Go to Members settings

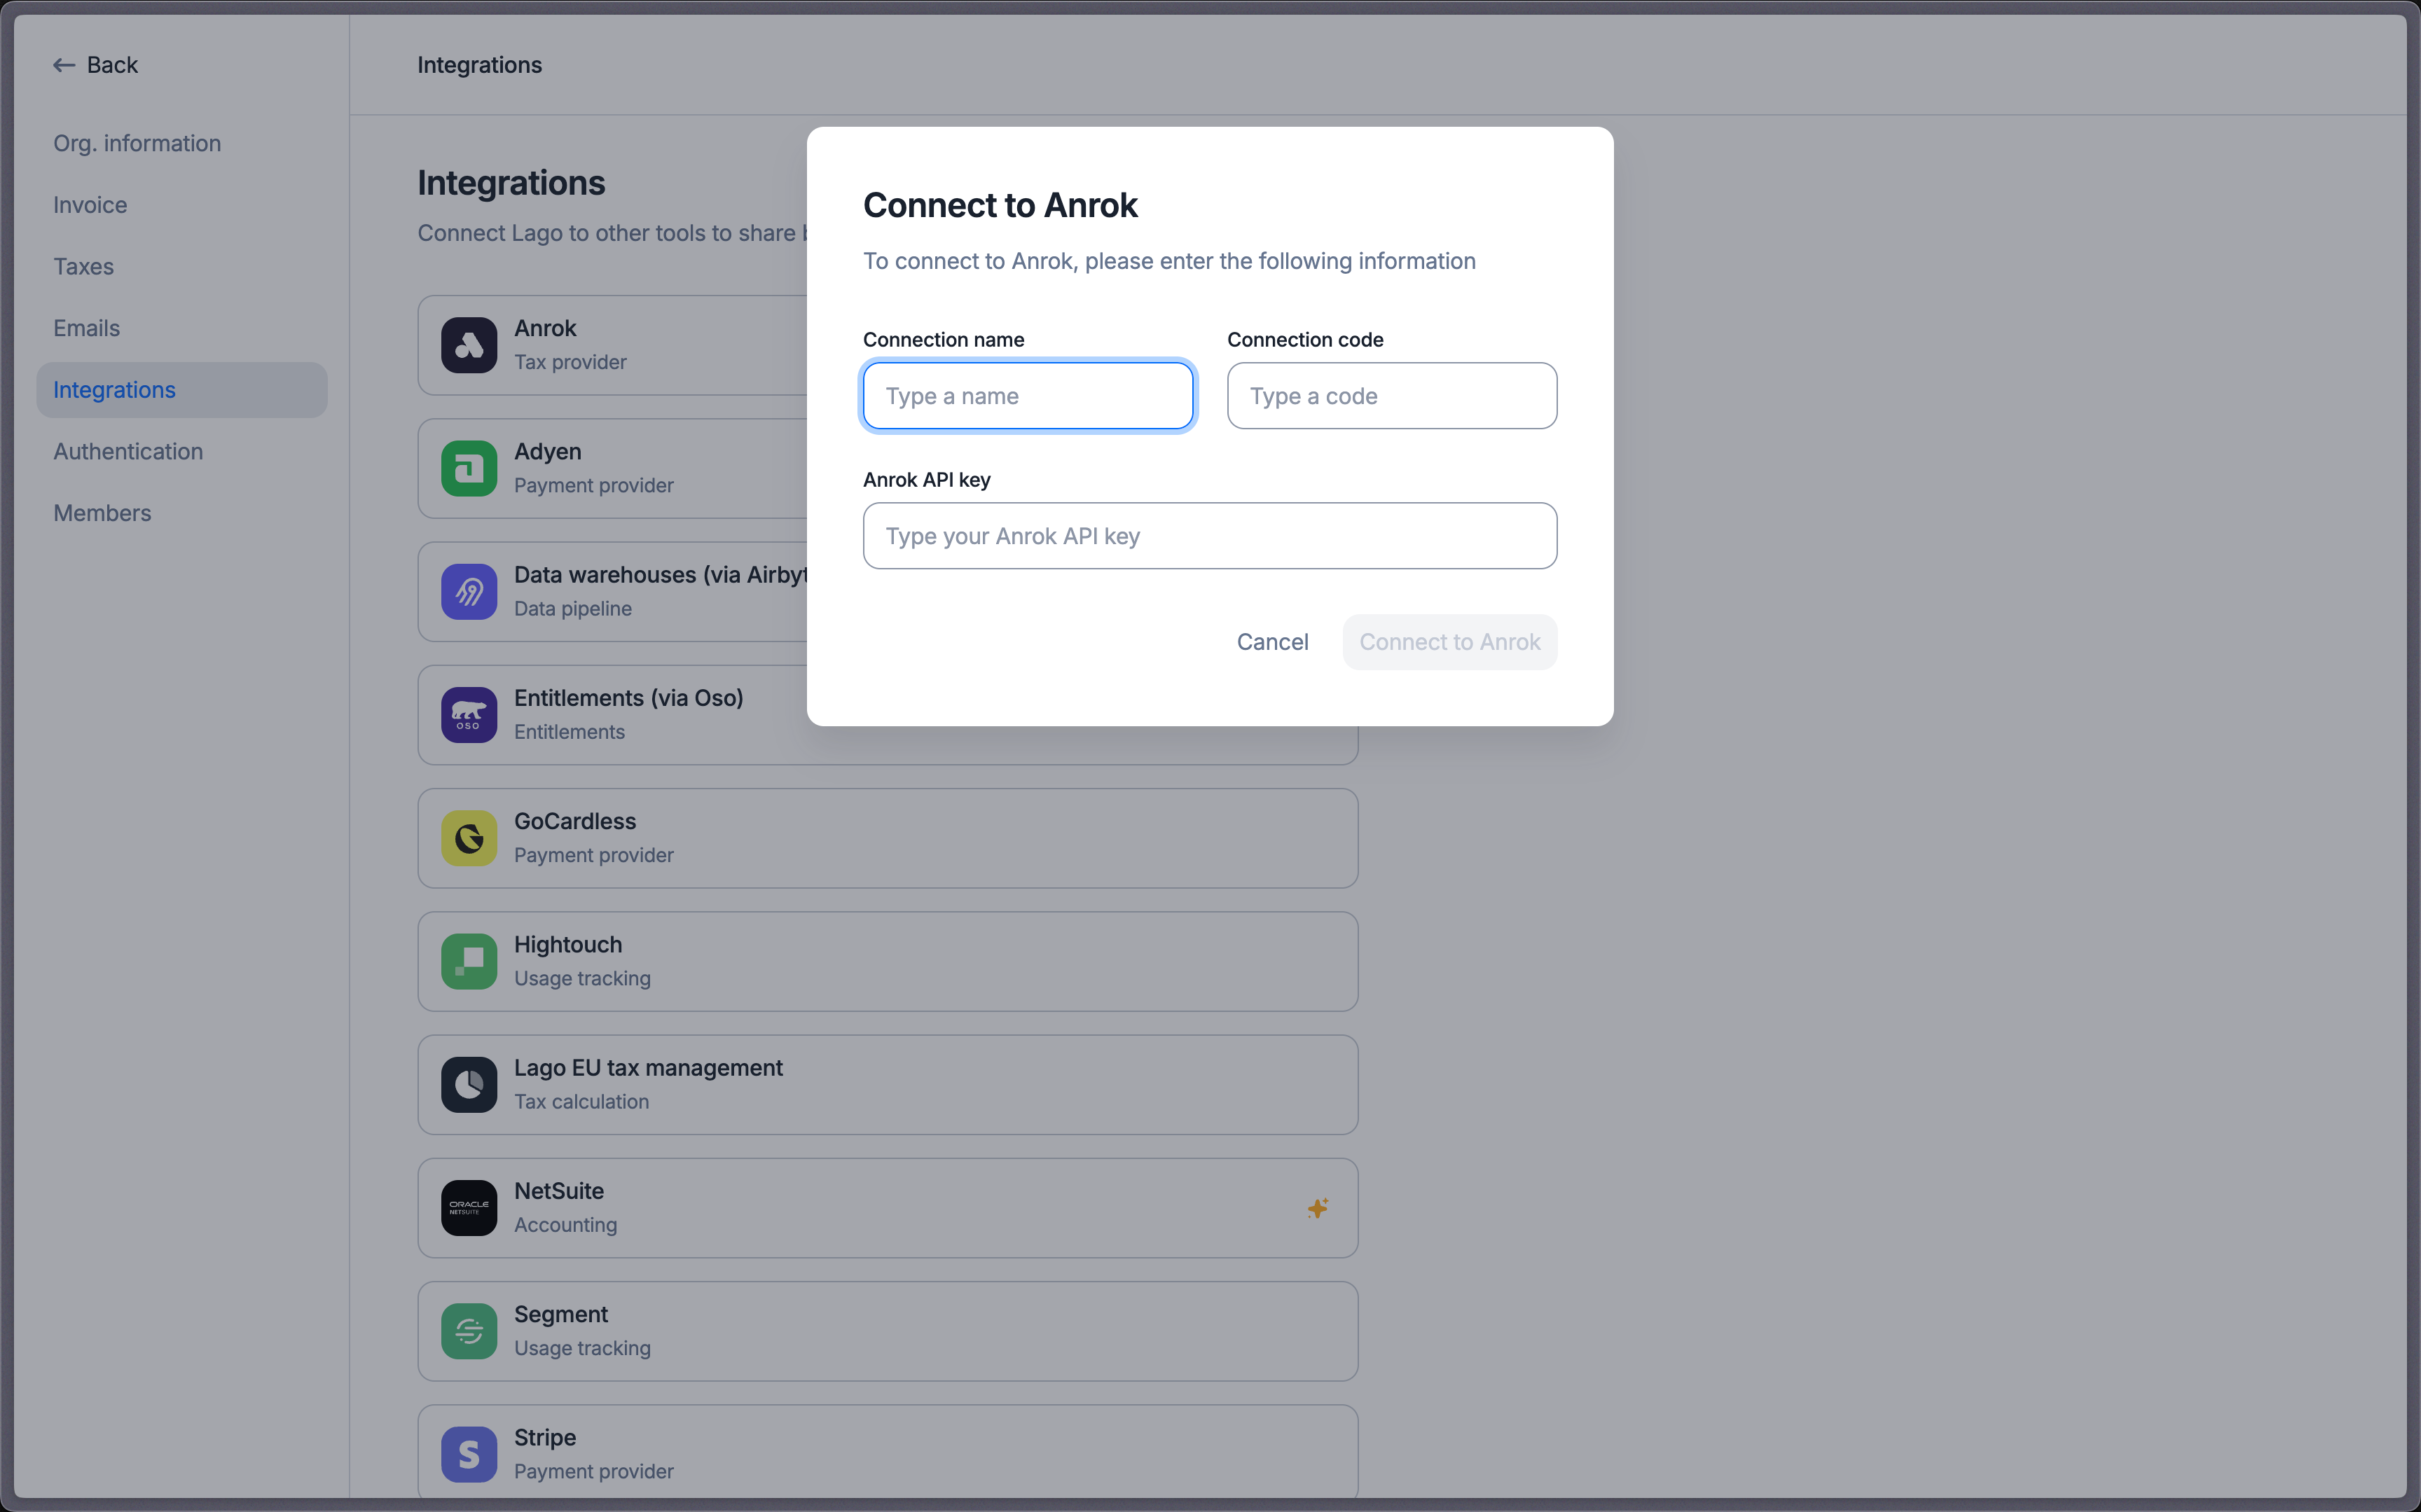pyautogui.click(x=182, y=513)
